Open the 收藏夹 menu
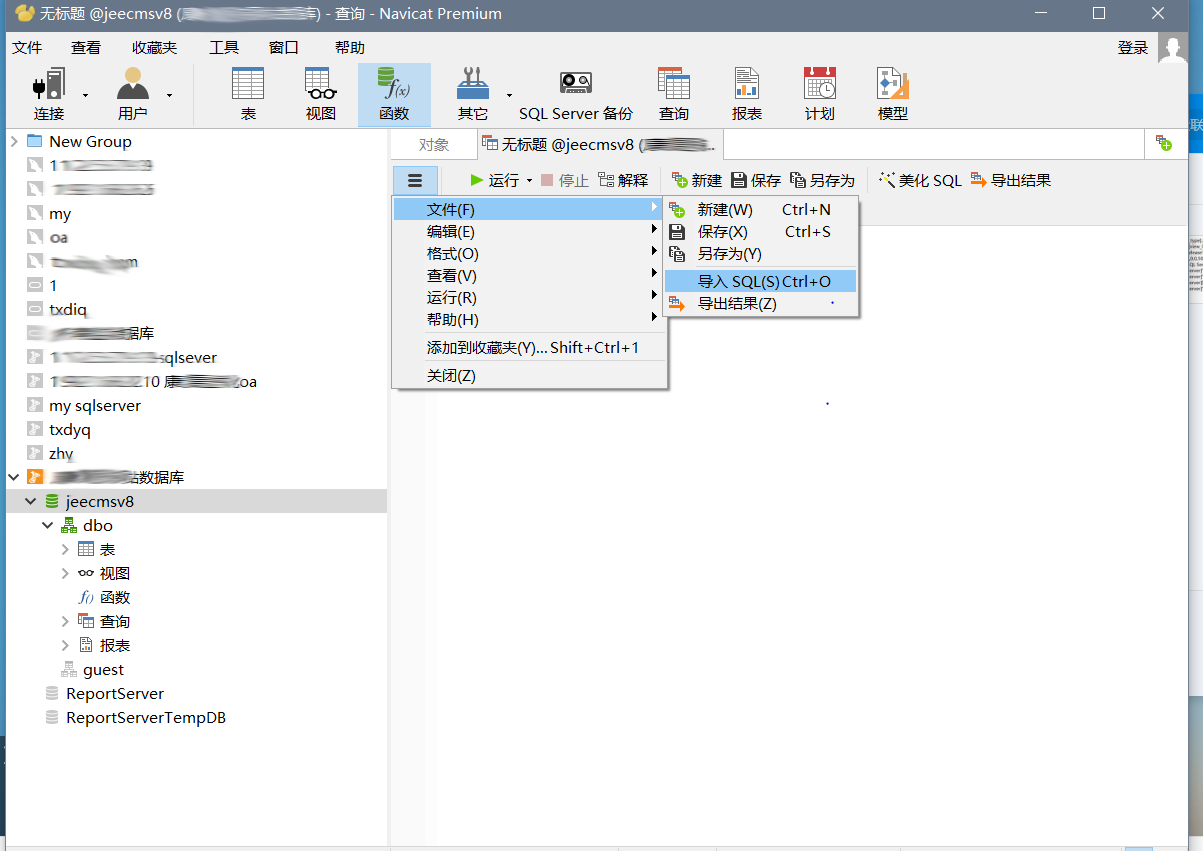Screen dimensions: 1203x851 tap(154, 47)
